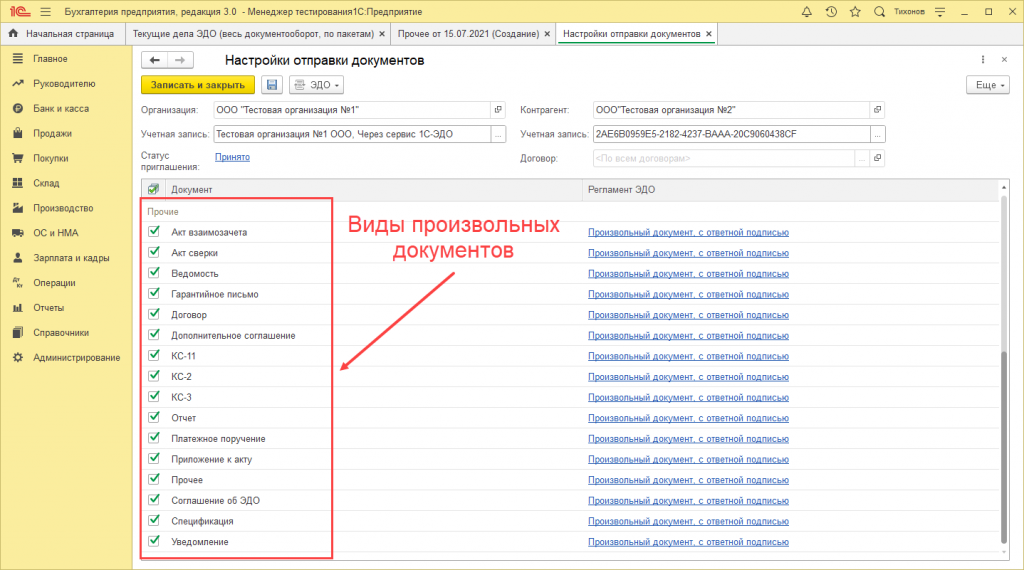Open Руководителю menu section
The height and width of the screenshot is (570, 1024).
pyautogui.click(x=64, y=84)
